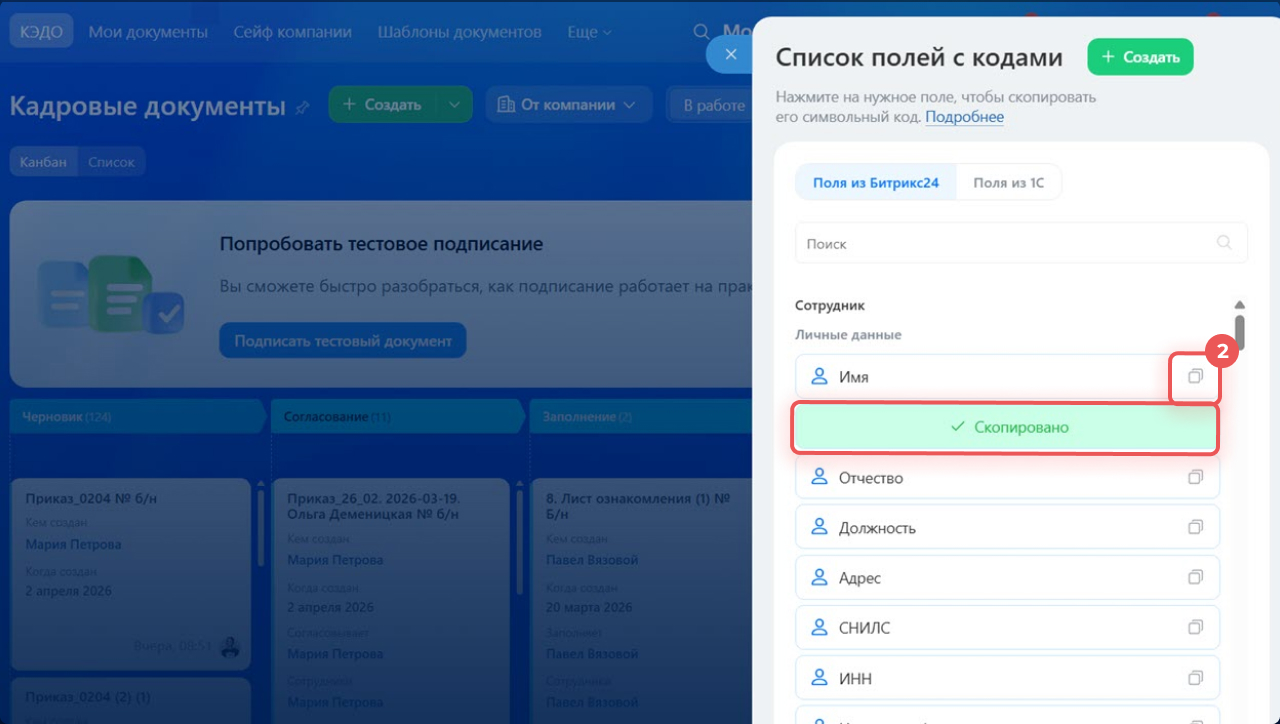Click the green Создать button in panel
Screen dimensions: 1280x724
click(1140, 57)
